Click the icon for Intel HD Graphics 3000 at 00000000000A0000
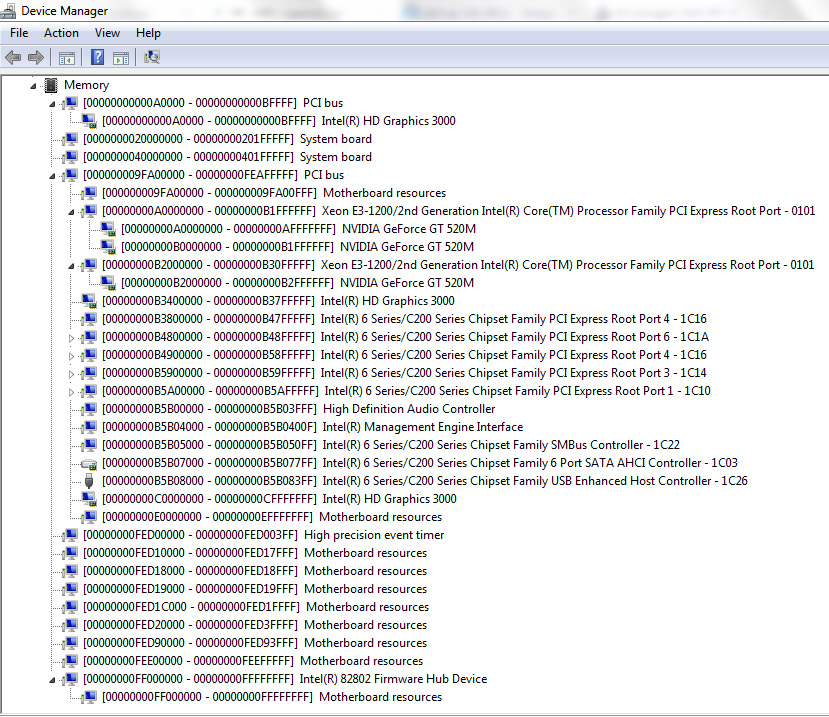 pos(89,121)
